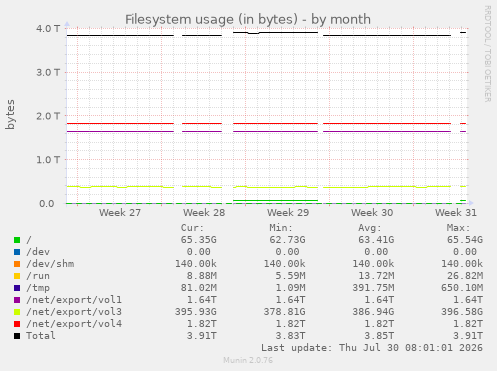497x371 pixels.
Task: Click the 386.94G average value for vol3
Action: pos(373,312)
